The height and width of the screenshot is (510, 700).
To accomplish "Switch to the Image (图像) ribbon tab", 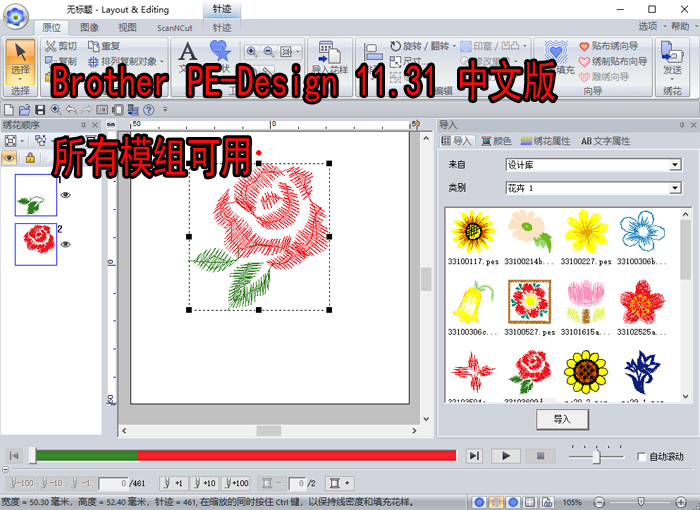I will point(89,28).
